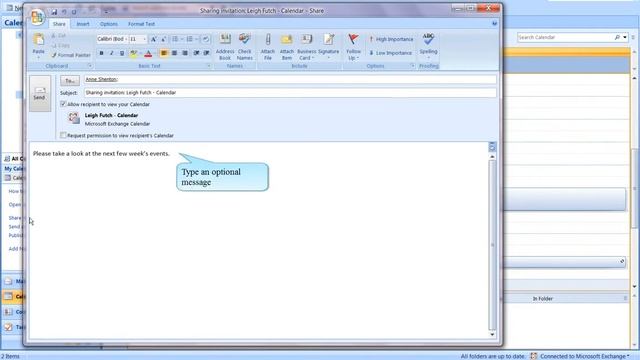The image size is (640, 360).
Task: Undo using the quick access toolbar arrow
Action: (64, 12)
